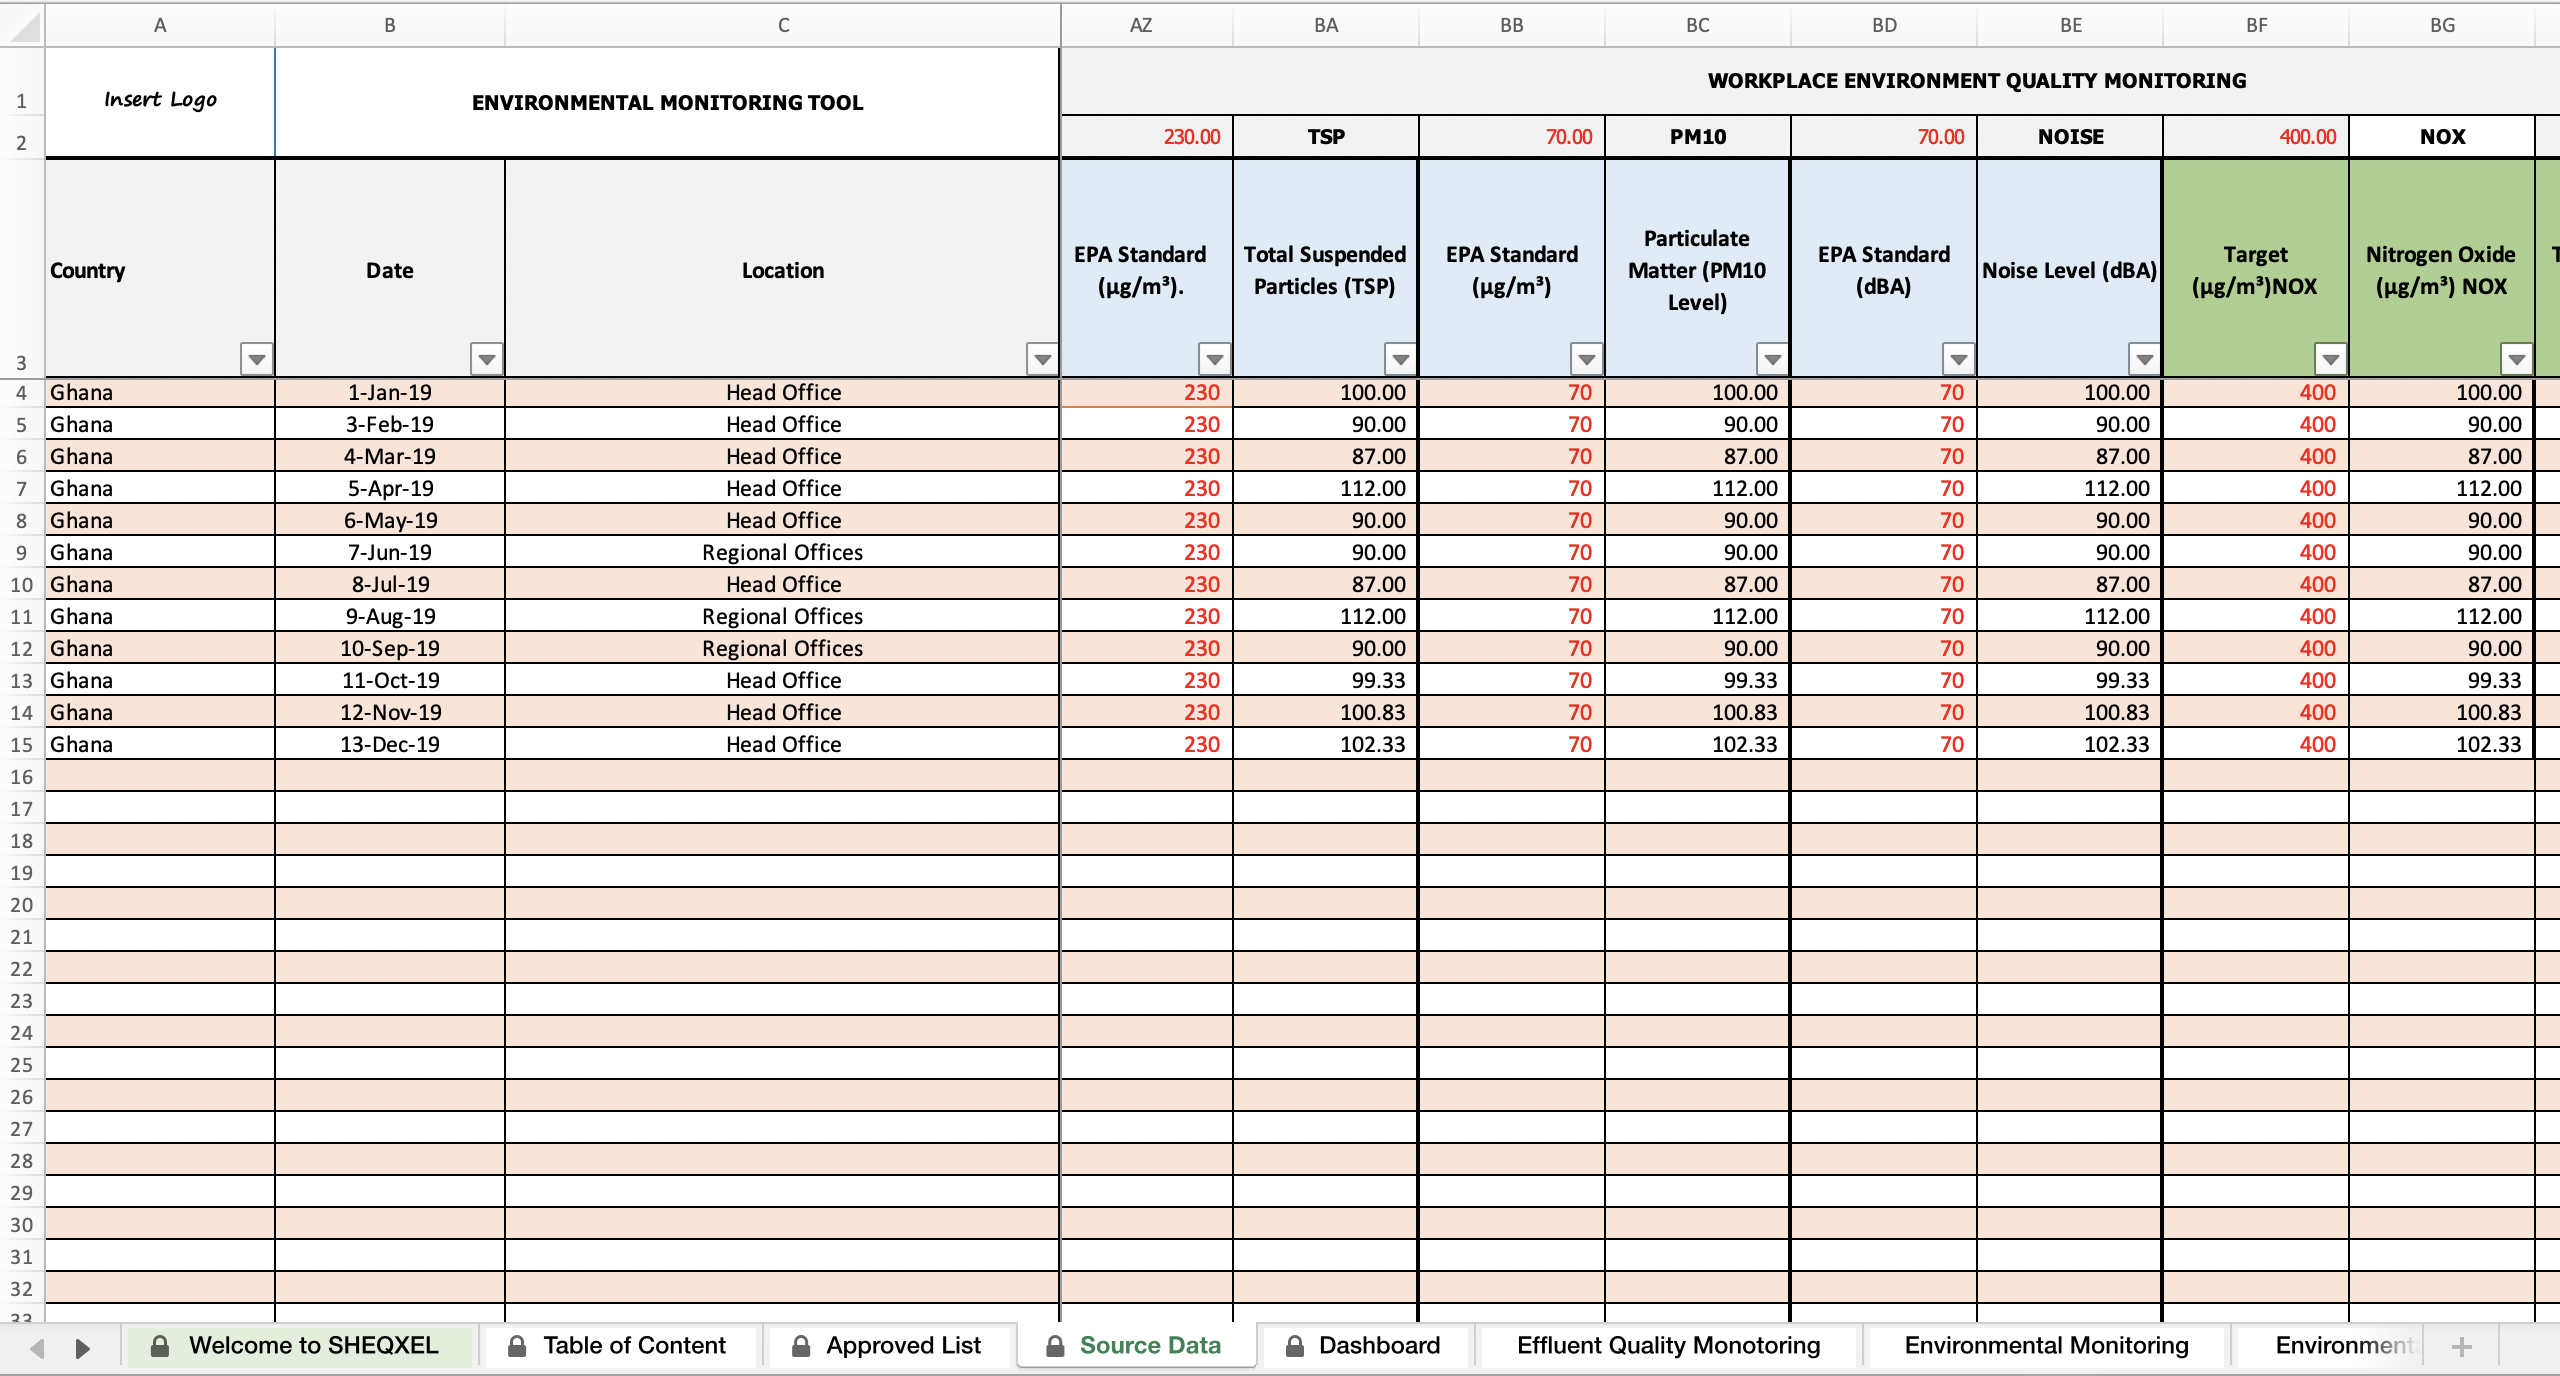This screenshot has width=2560, height=1376.
Task: Click WORKPLACE ENVIRONMENT QUALITY MONITORING heading
Action: tap(1976, 80)
